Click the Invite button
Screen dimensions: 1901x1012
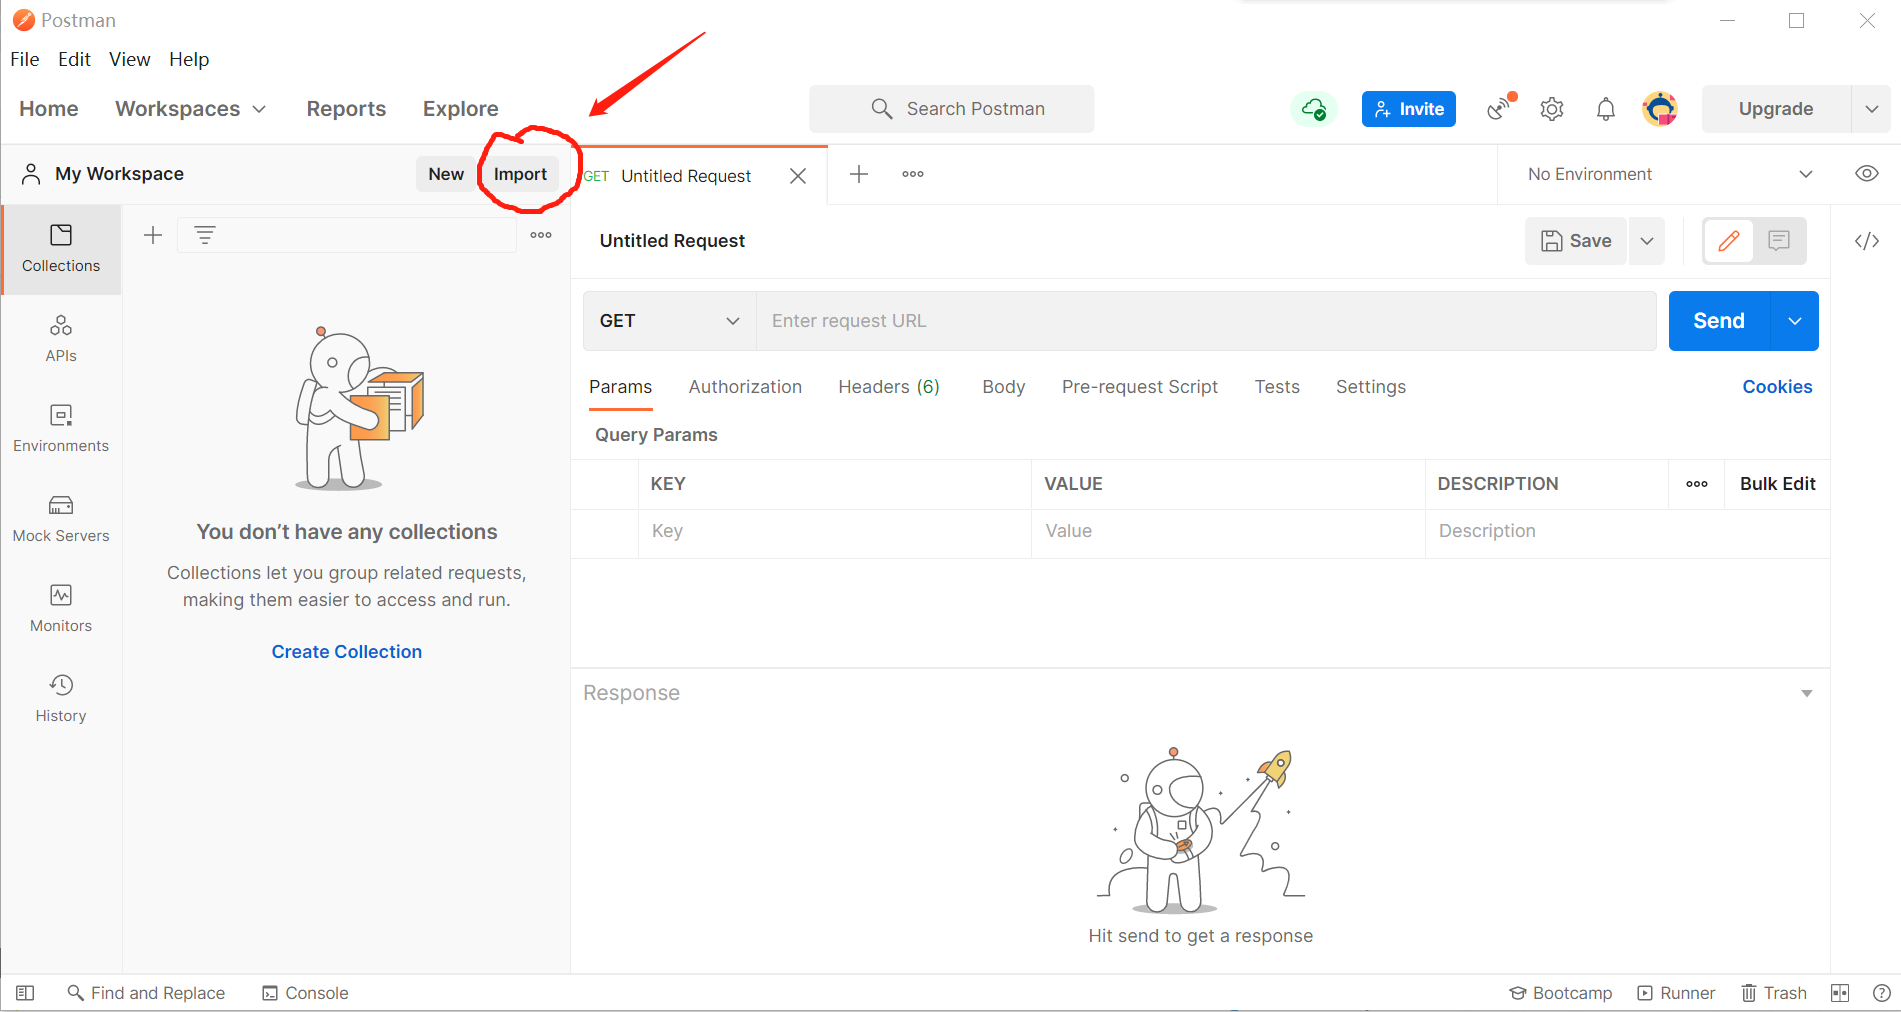[x=1408, y=109]
